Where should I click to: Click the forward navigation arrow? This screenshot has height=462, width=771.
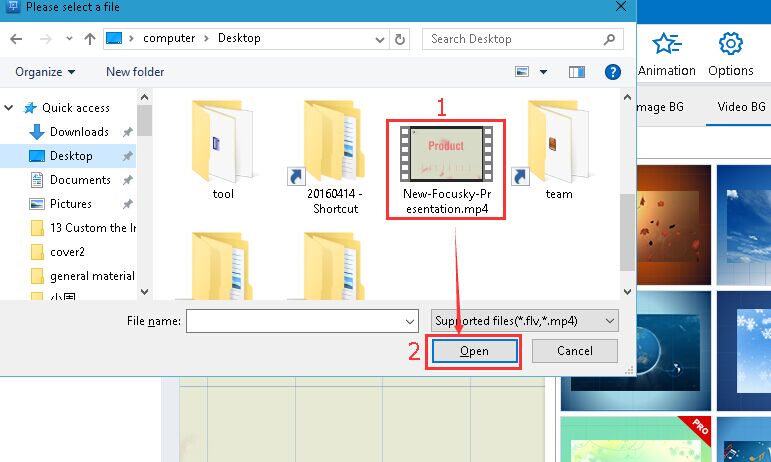tap(46, 39)
